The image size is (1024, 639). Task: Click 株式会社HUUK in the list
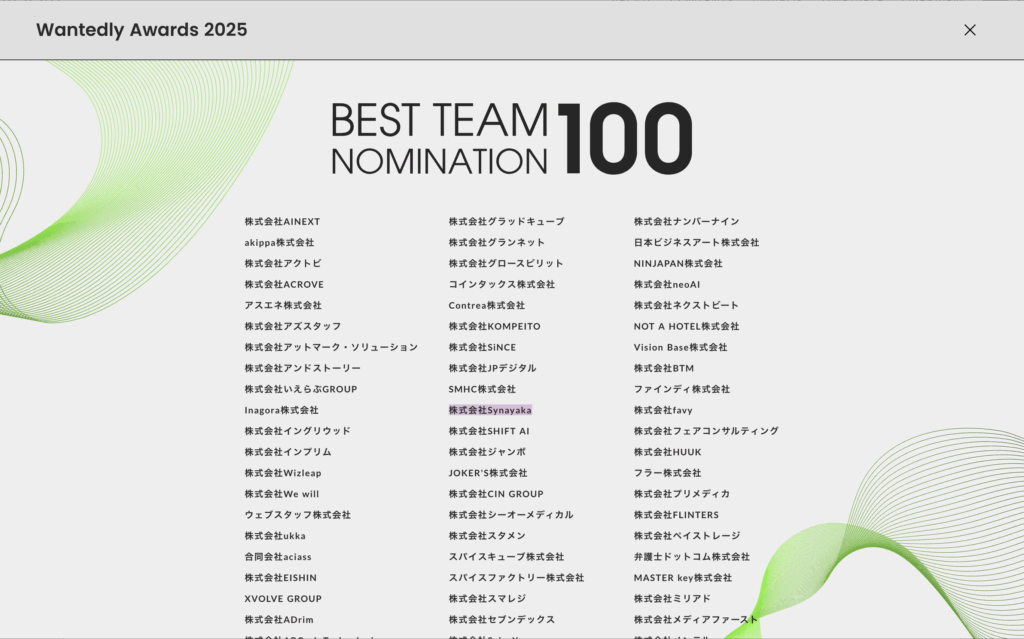tap(667, 451)
